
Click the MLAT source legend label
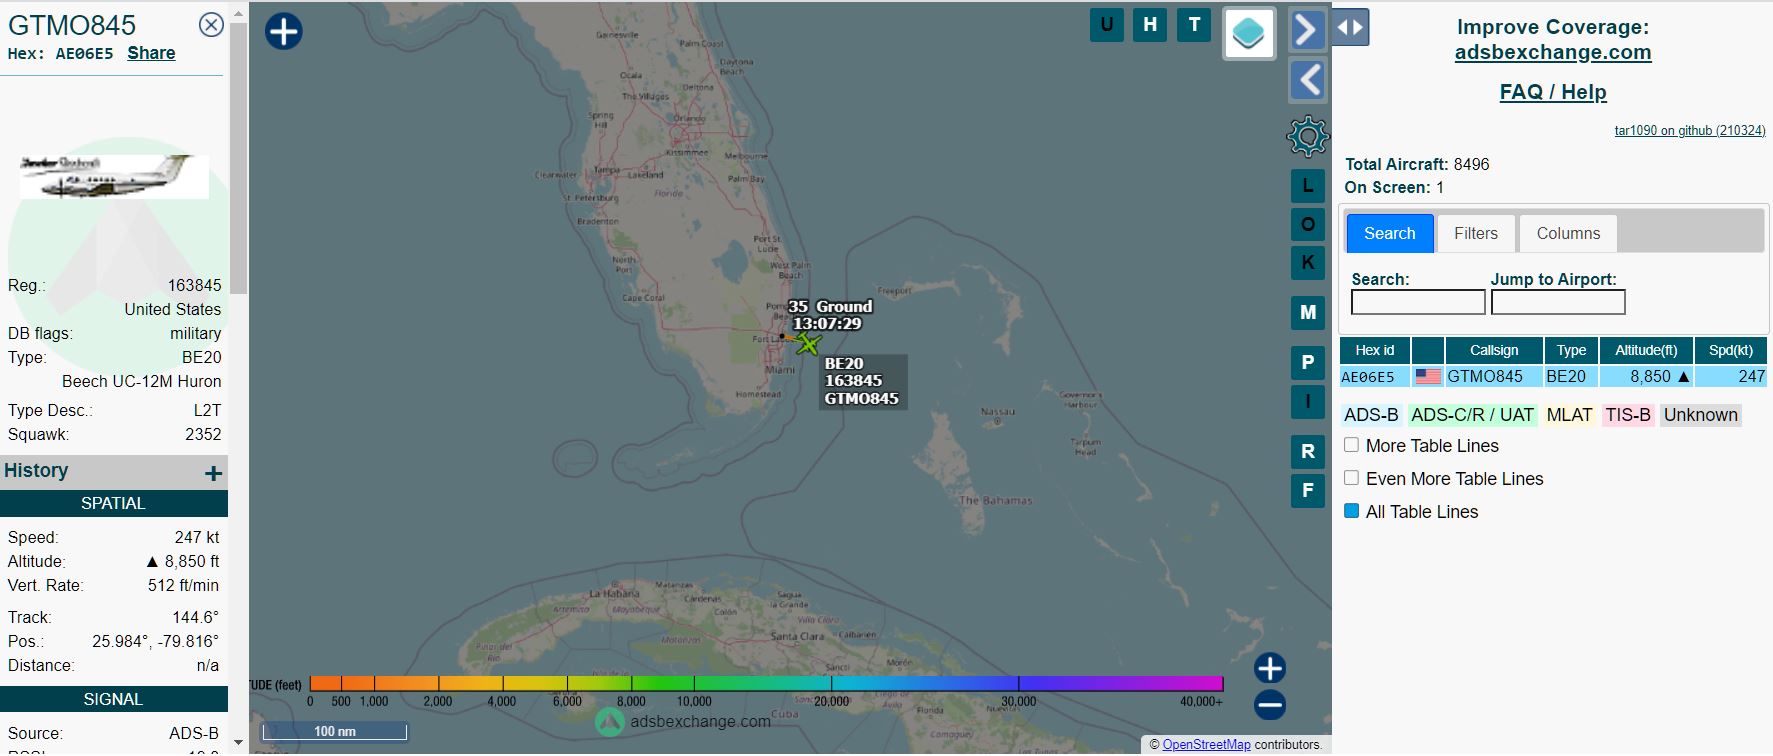[x=1569, y=415]
